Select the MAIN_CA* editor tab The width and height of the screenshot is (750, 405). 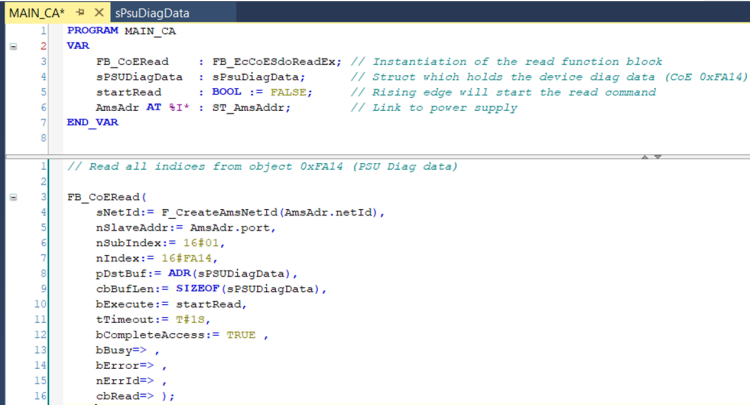click(36, 13)
